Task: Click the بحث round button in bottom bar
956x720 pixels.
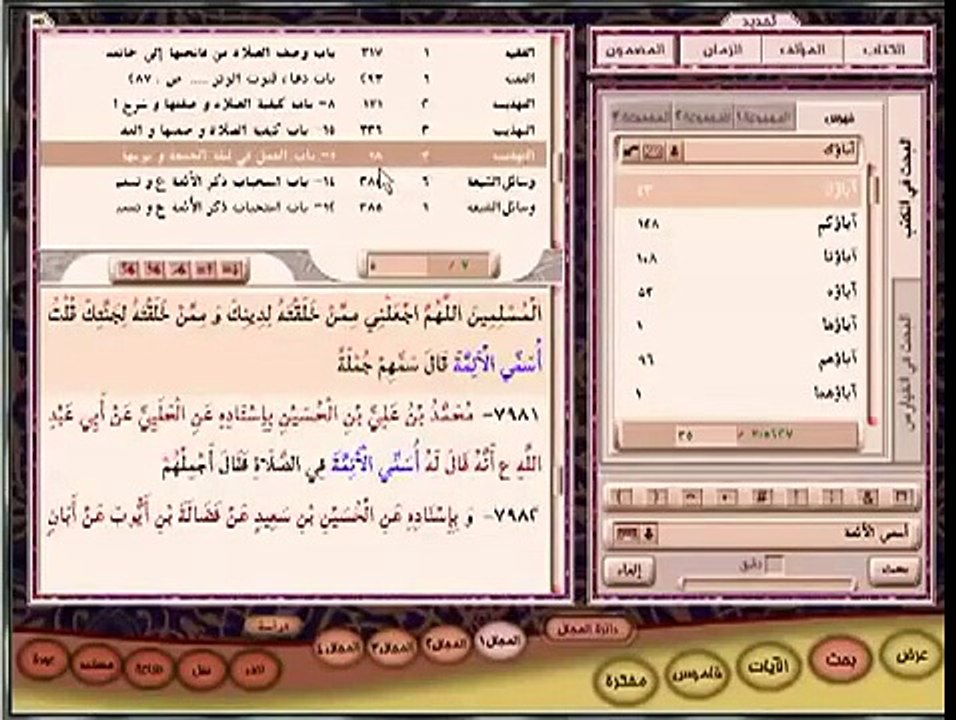Action: [841, 660]
